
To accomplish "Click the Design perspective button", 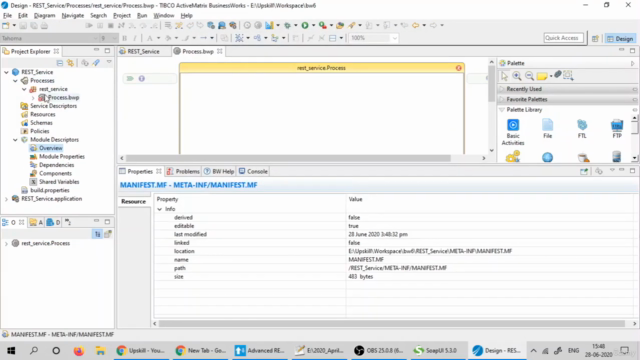I will click(x=620, y=38).
